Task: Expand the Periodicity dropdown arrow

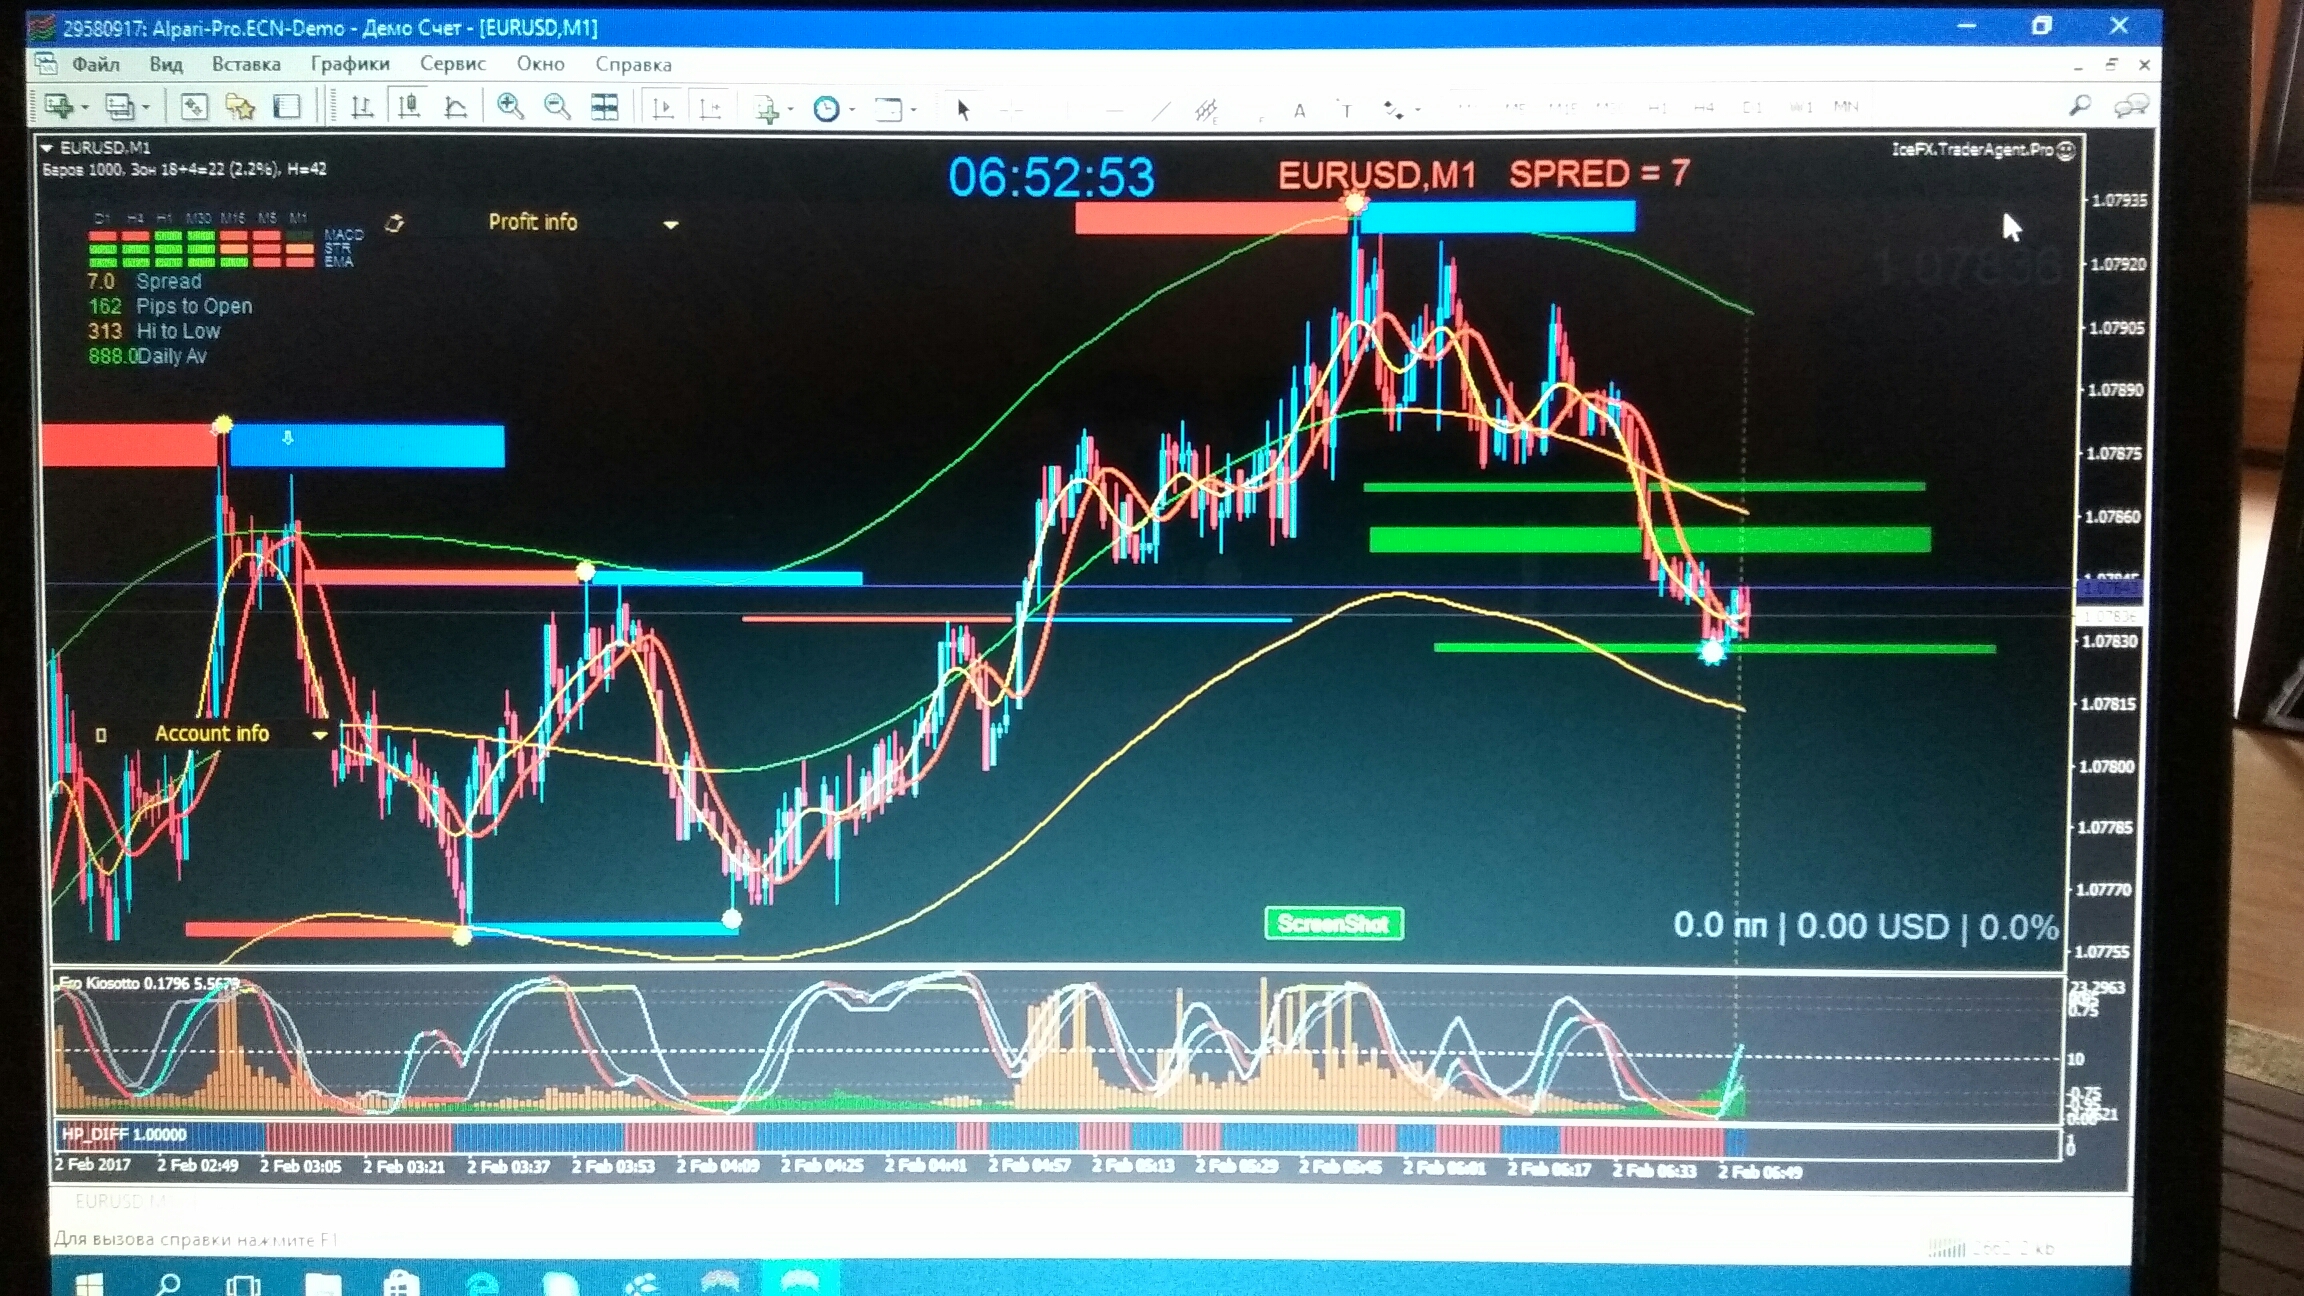Action: tap(852, 109)
